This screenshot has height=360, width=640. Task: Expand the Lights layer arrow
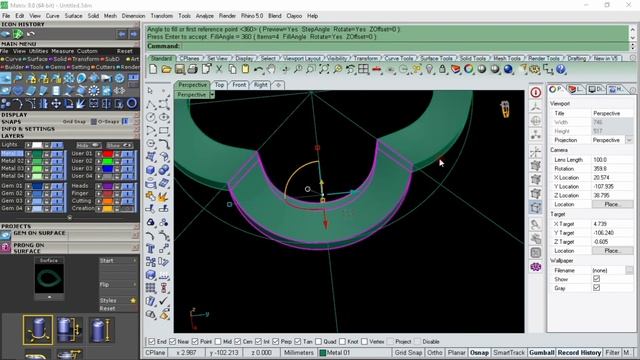click(28, 145)
